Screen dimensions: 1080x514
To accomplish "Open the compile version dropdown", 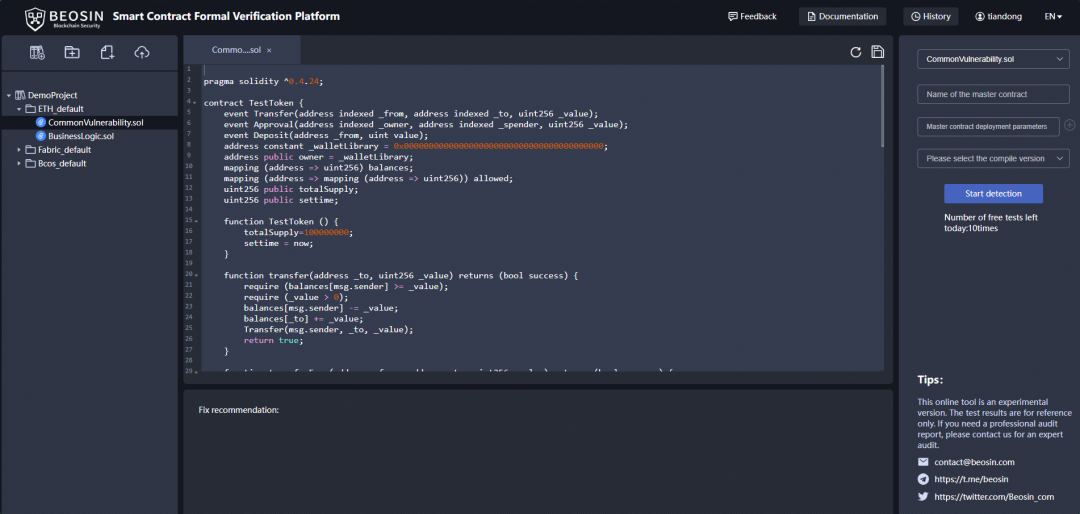I will [x=993, y=159].
